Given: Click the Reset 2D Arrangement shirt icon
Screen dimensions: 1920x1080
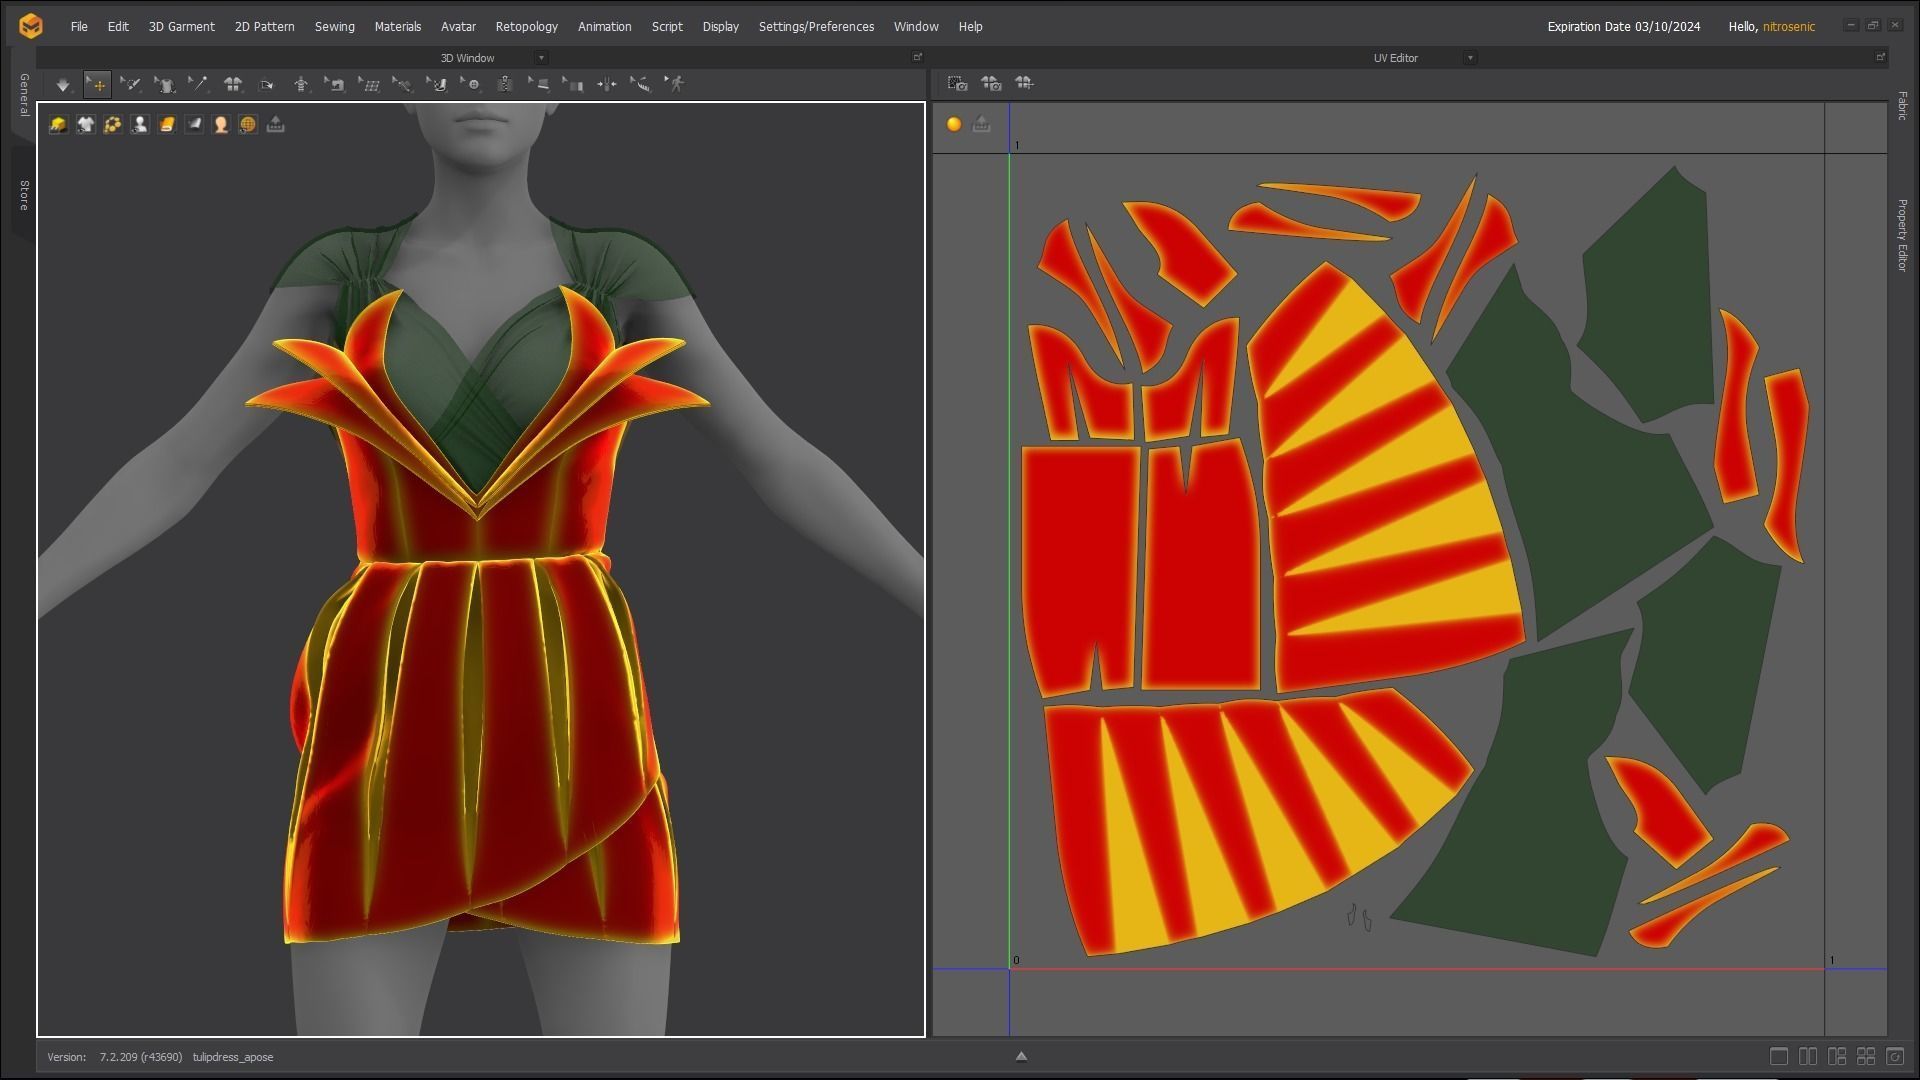Looking at the screenshot, I should [x=233, y=85].
